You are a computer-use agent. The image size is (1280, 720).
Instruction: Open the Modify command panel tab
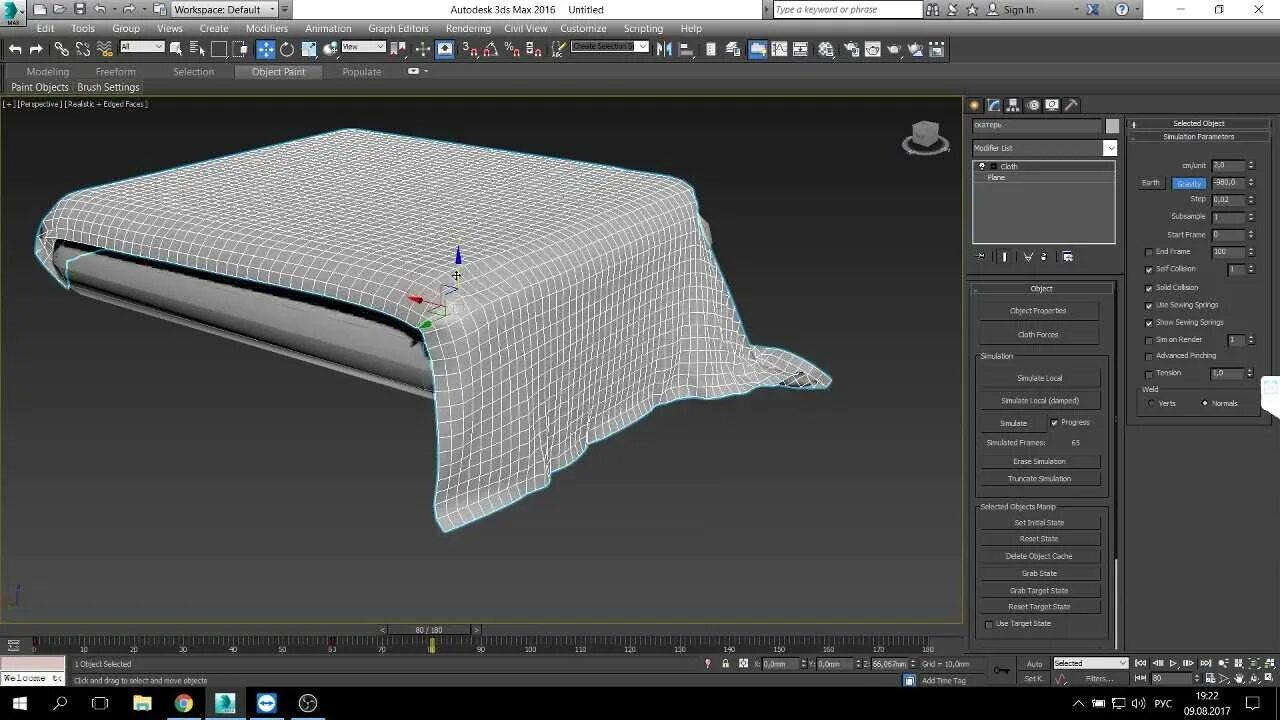994,105
